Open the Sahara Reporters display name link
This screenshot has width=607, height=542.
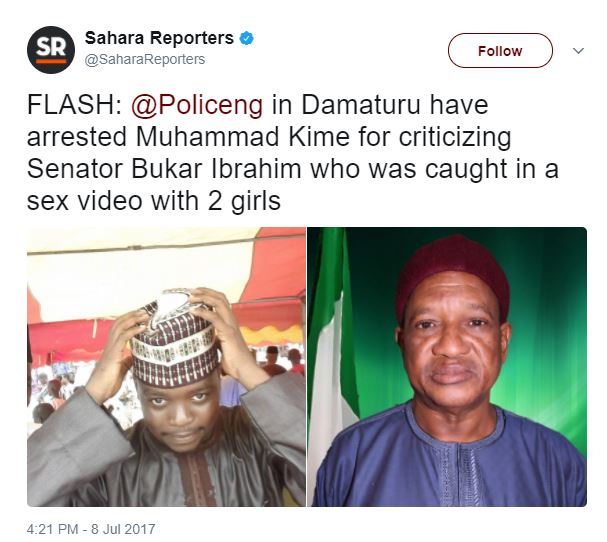(159, 39)
